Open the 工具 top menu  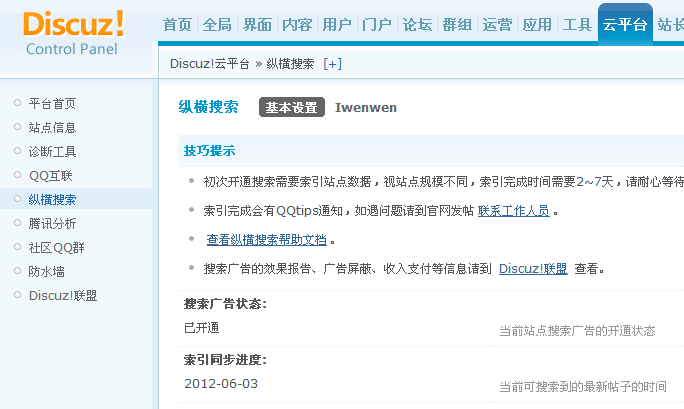[577, 25]
